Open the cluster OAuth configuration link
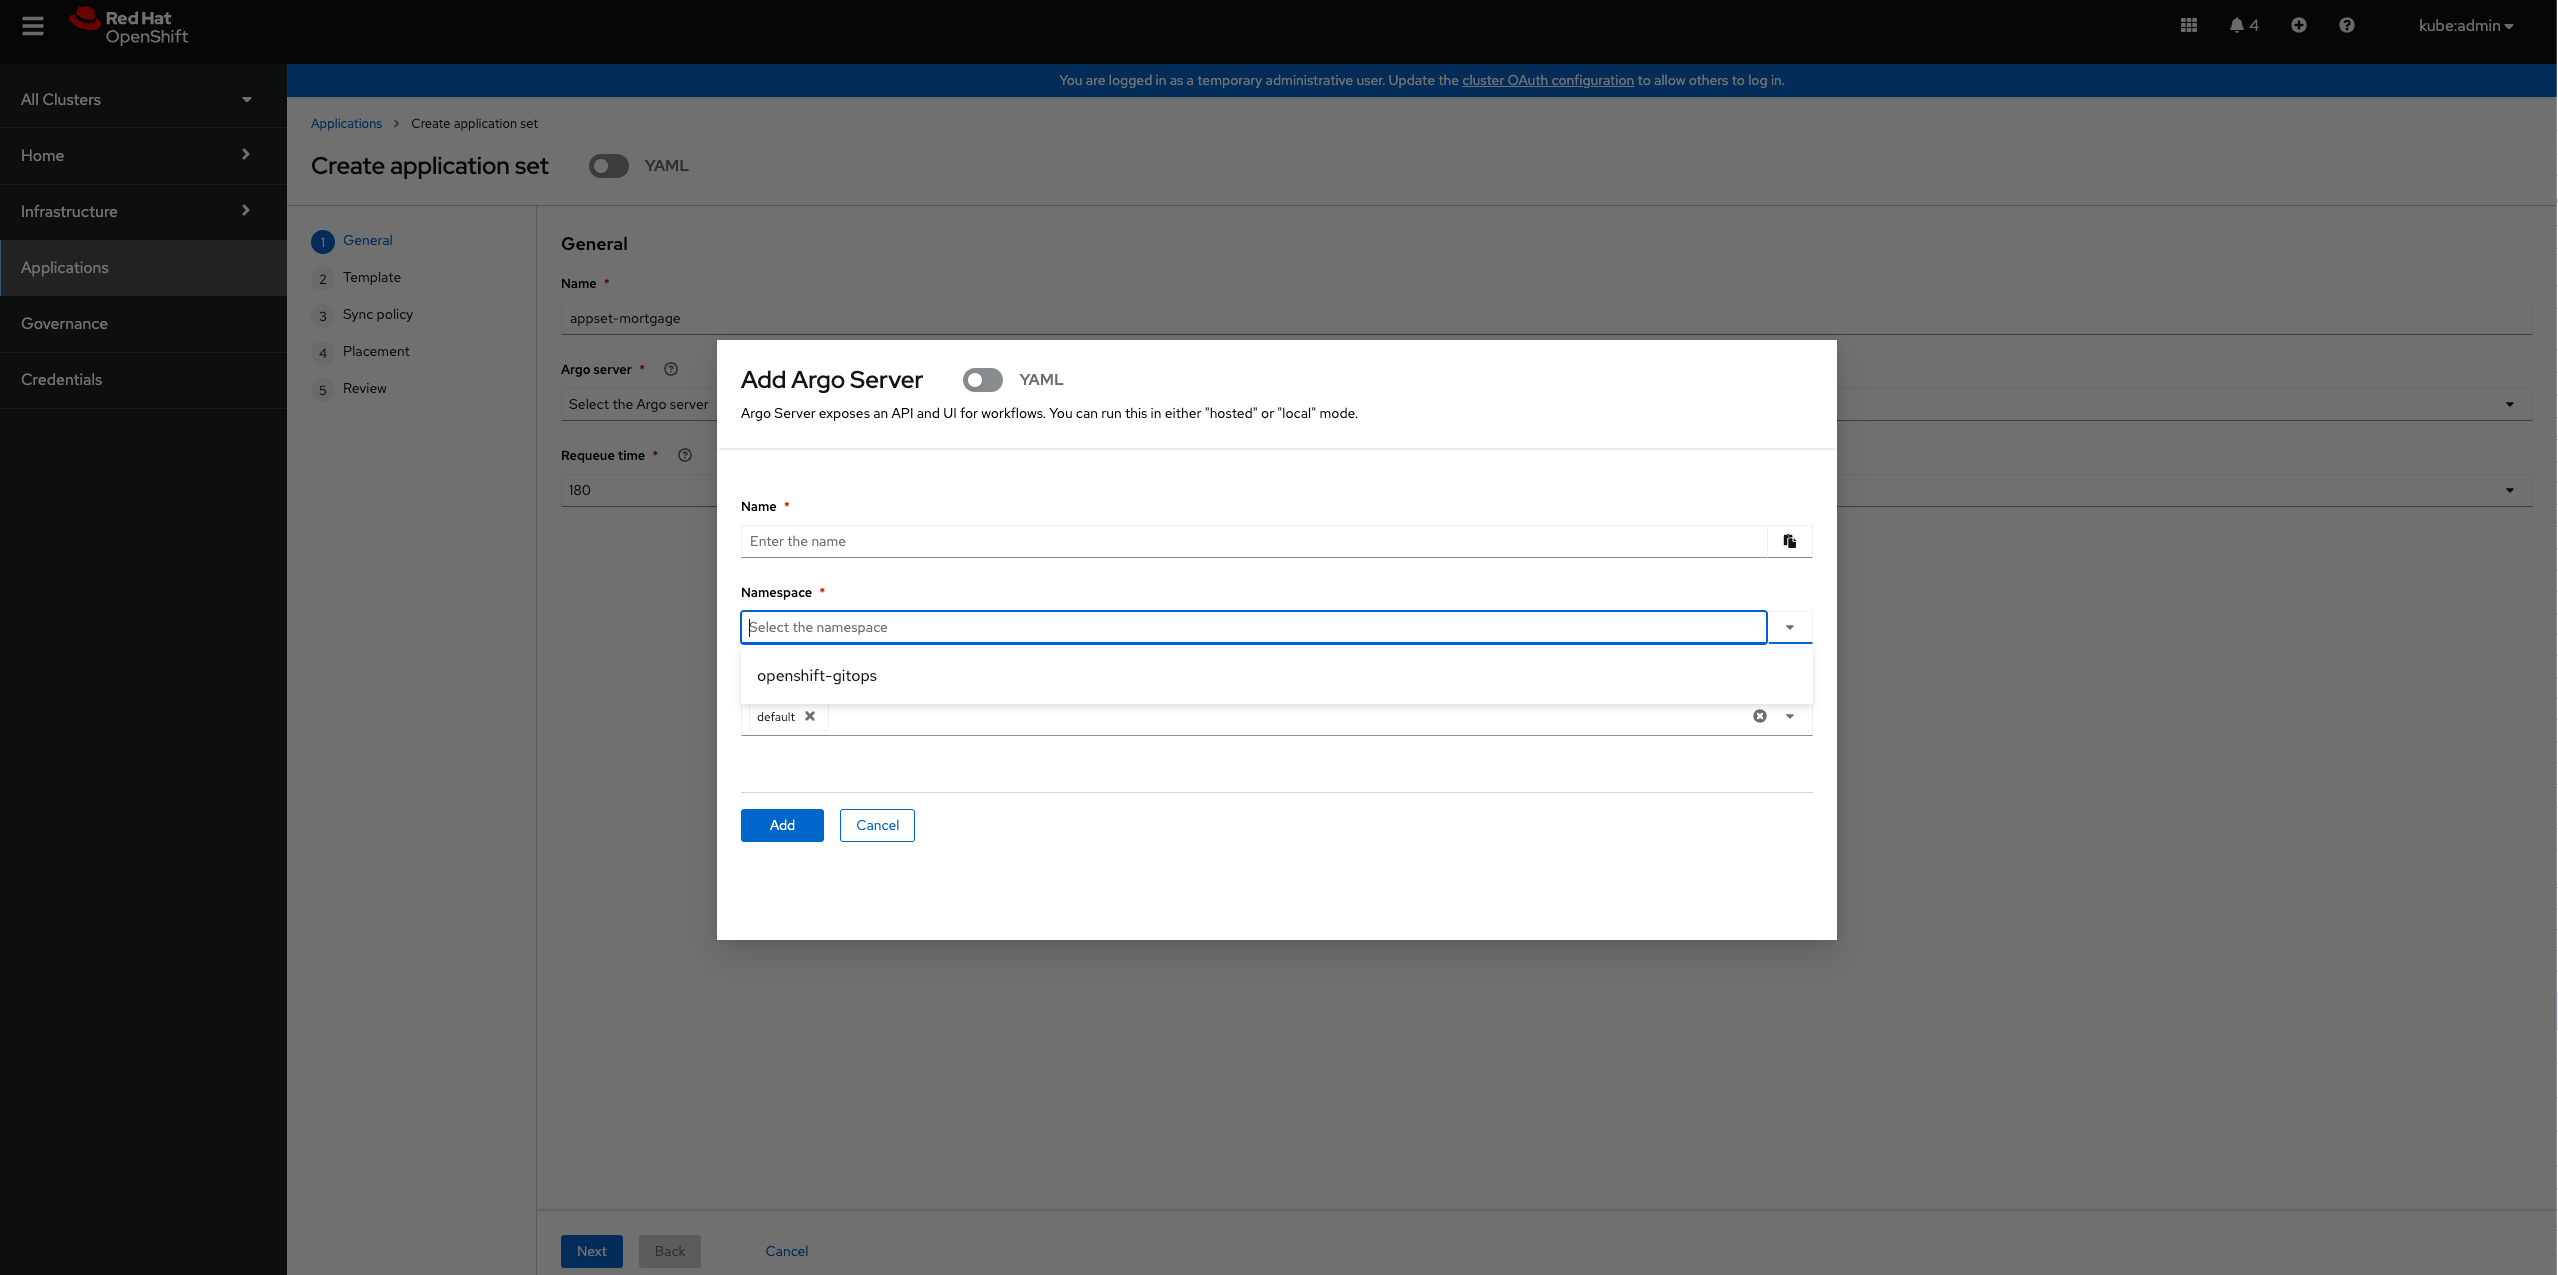The image size is (2558, 1275). (1547, 80)
